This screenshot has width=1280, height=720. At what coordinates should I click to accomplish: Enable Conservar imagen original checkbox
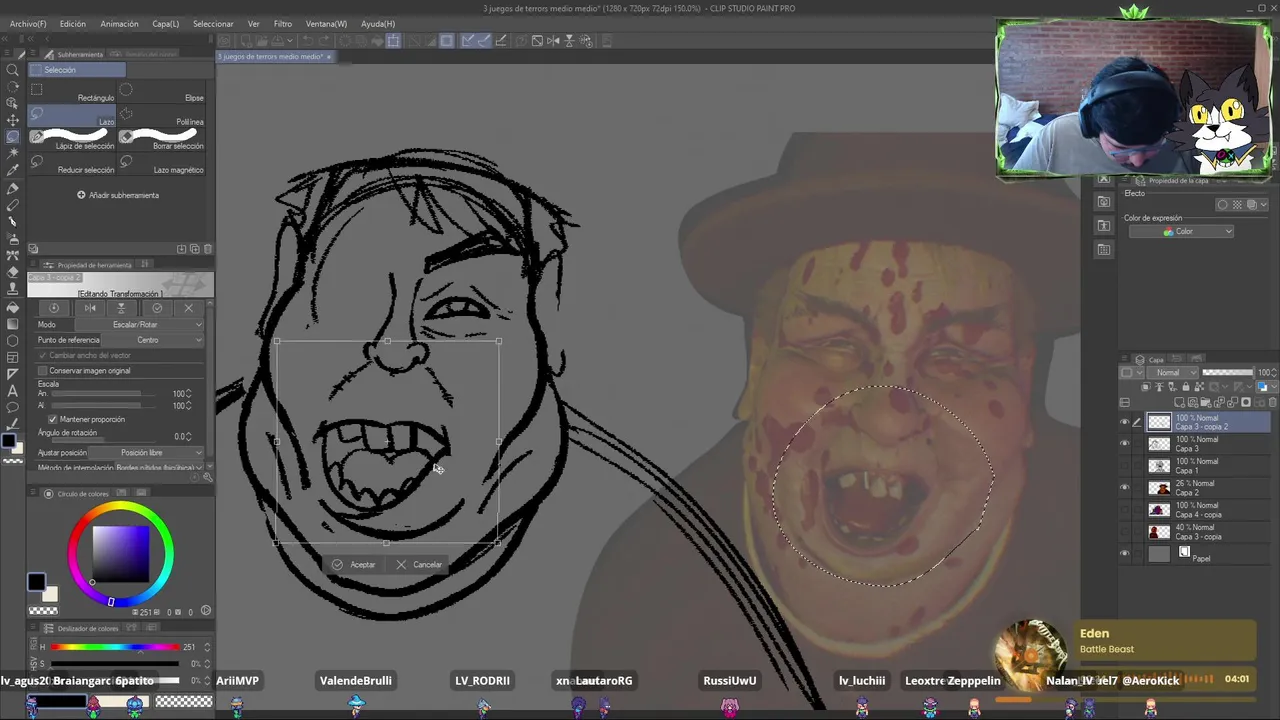43,371
